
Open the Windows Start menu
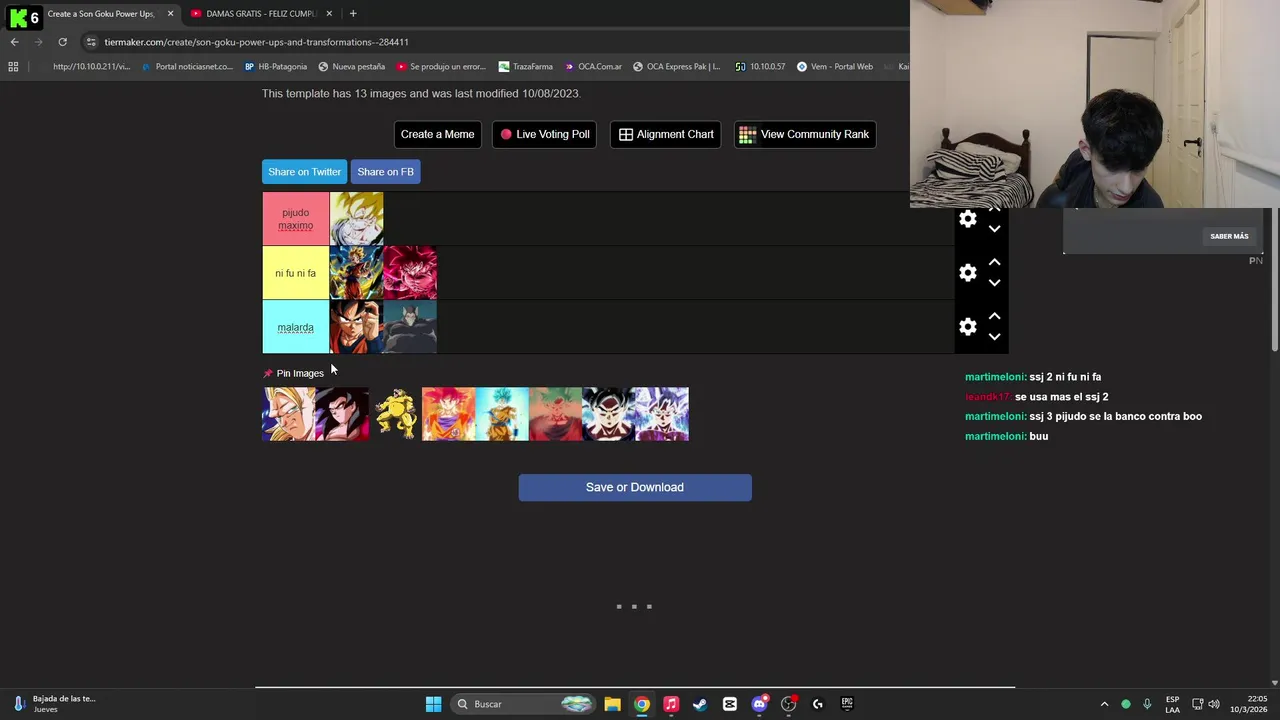coord(433,704)
